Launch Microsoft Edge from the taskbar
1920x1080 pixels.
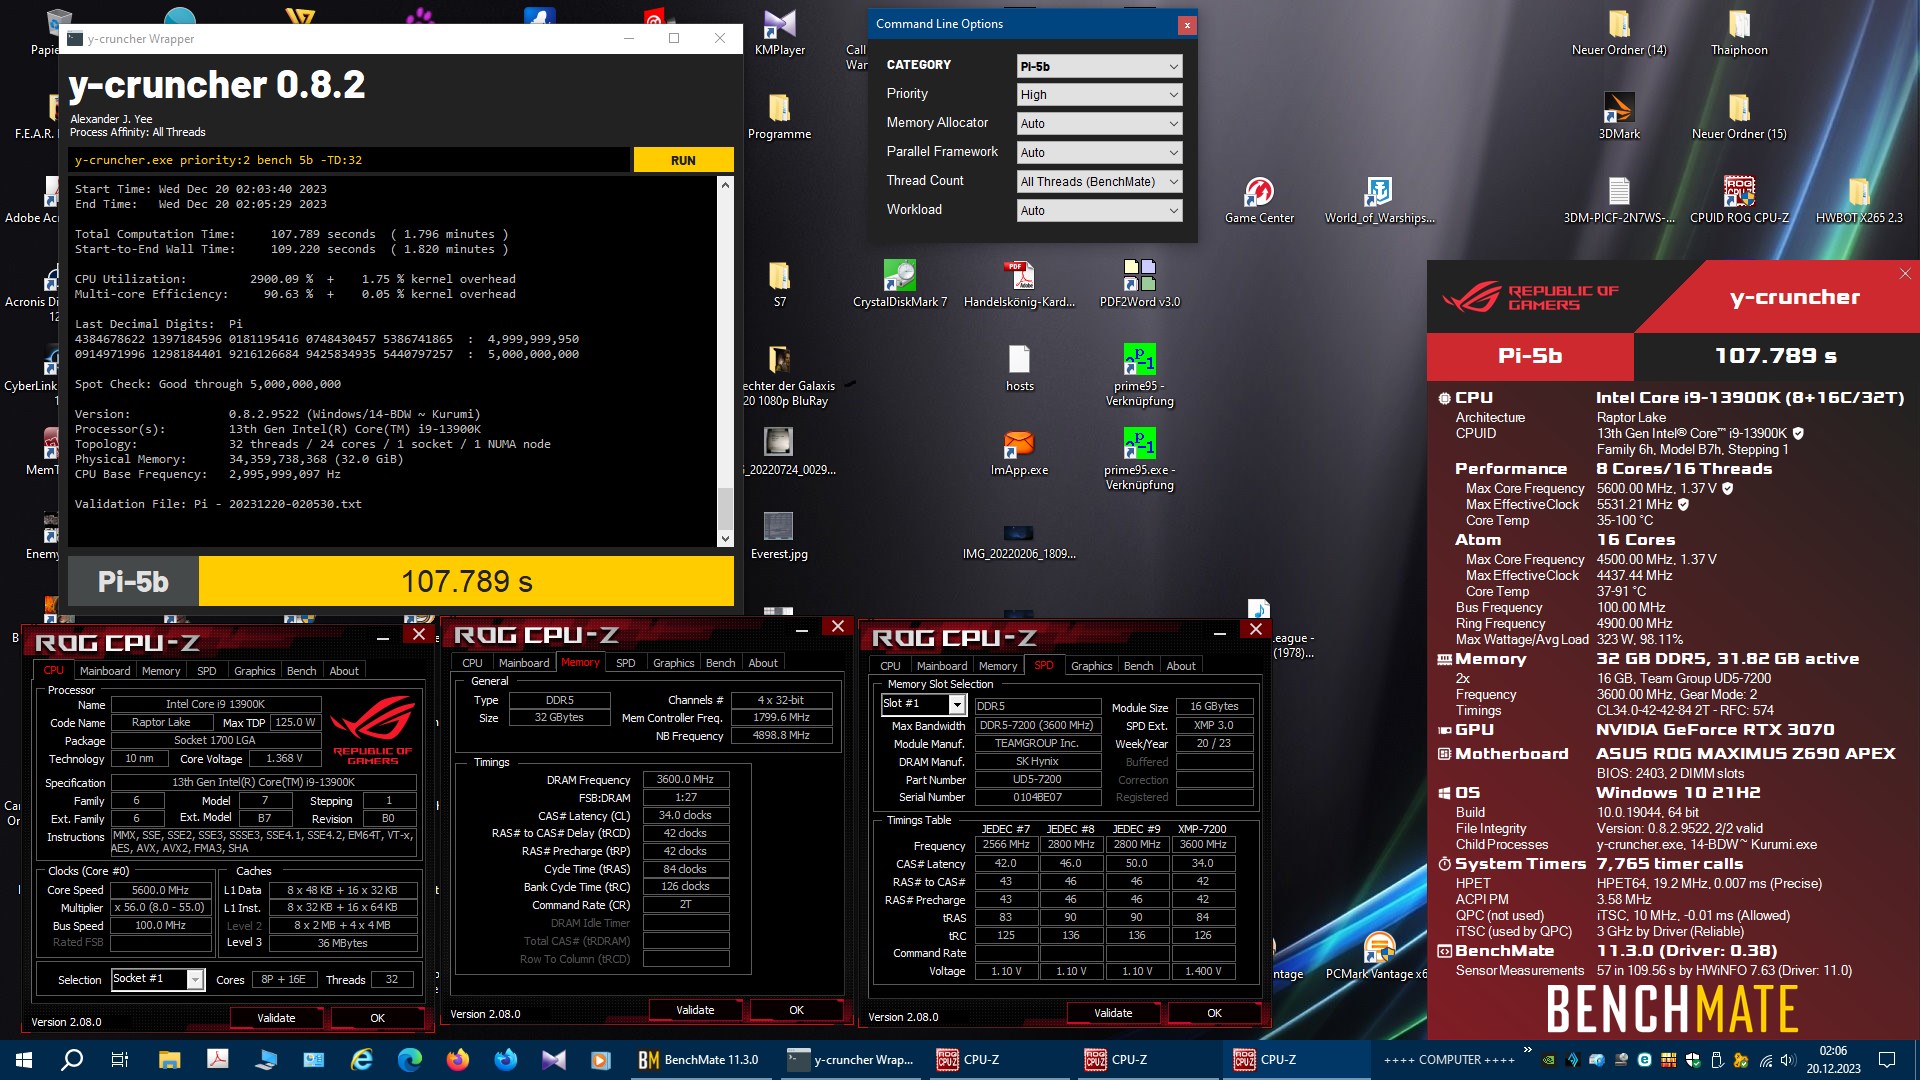coord(410,1060)
